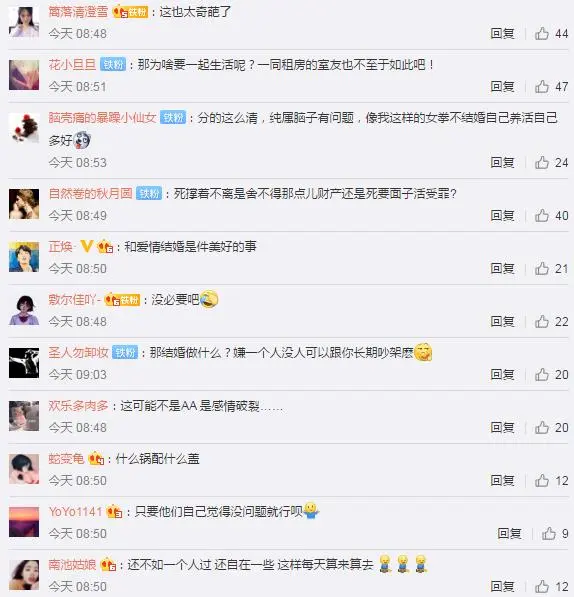The image size is (574, 597).
Task: Click thumbs-up on 这也太奇葩了 comment
Action: (x=542, y=34)
